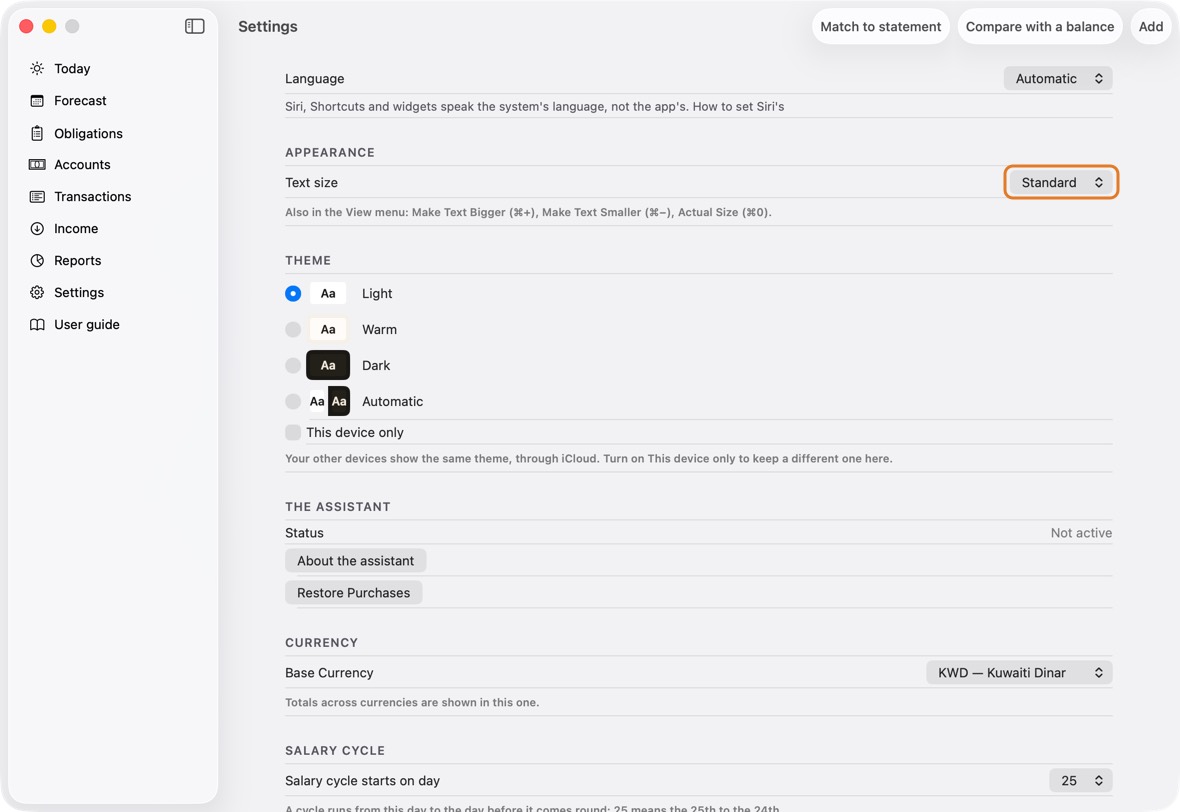The height and width of the screenshot is (812, 1180).
Task: Select the Warm theme radio button
Action: point(293,330)
